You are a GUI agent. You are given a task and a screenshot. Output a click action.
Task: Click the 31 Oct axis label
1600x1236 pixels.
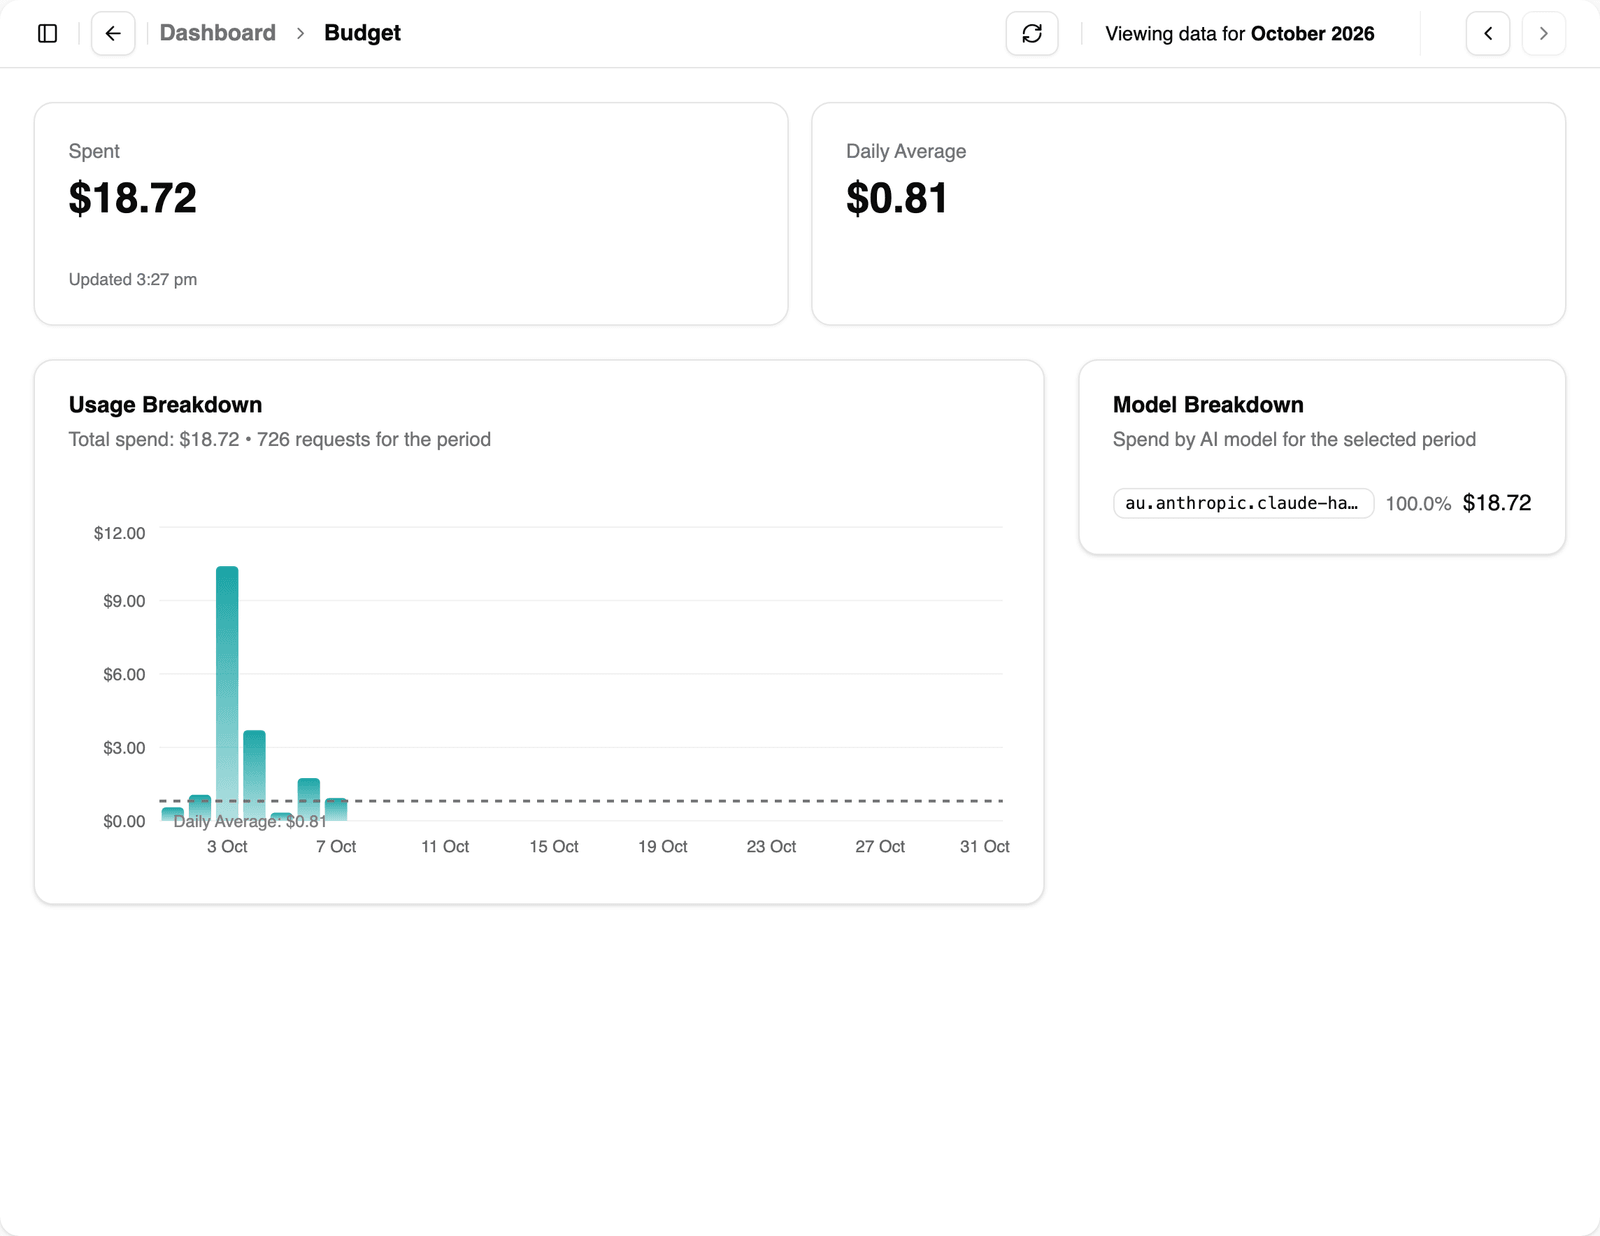[985, 847]
